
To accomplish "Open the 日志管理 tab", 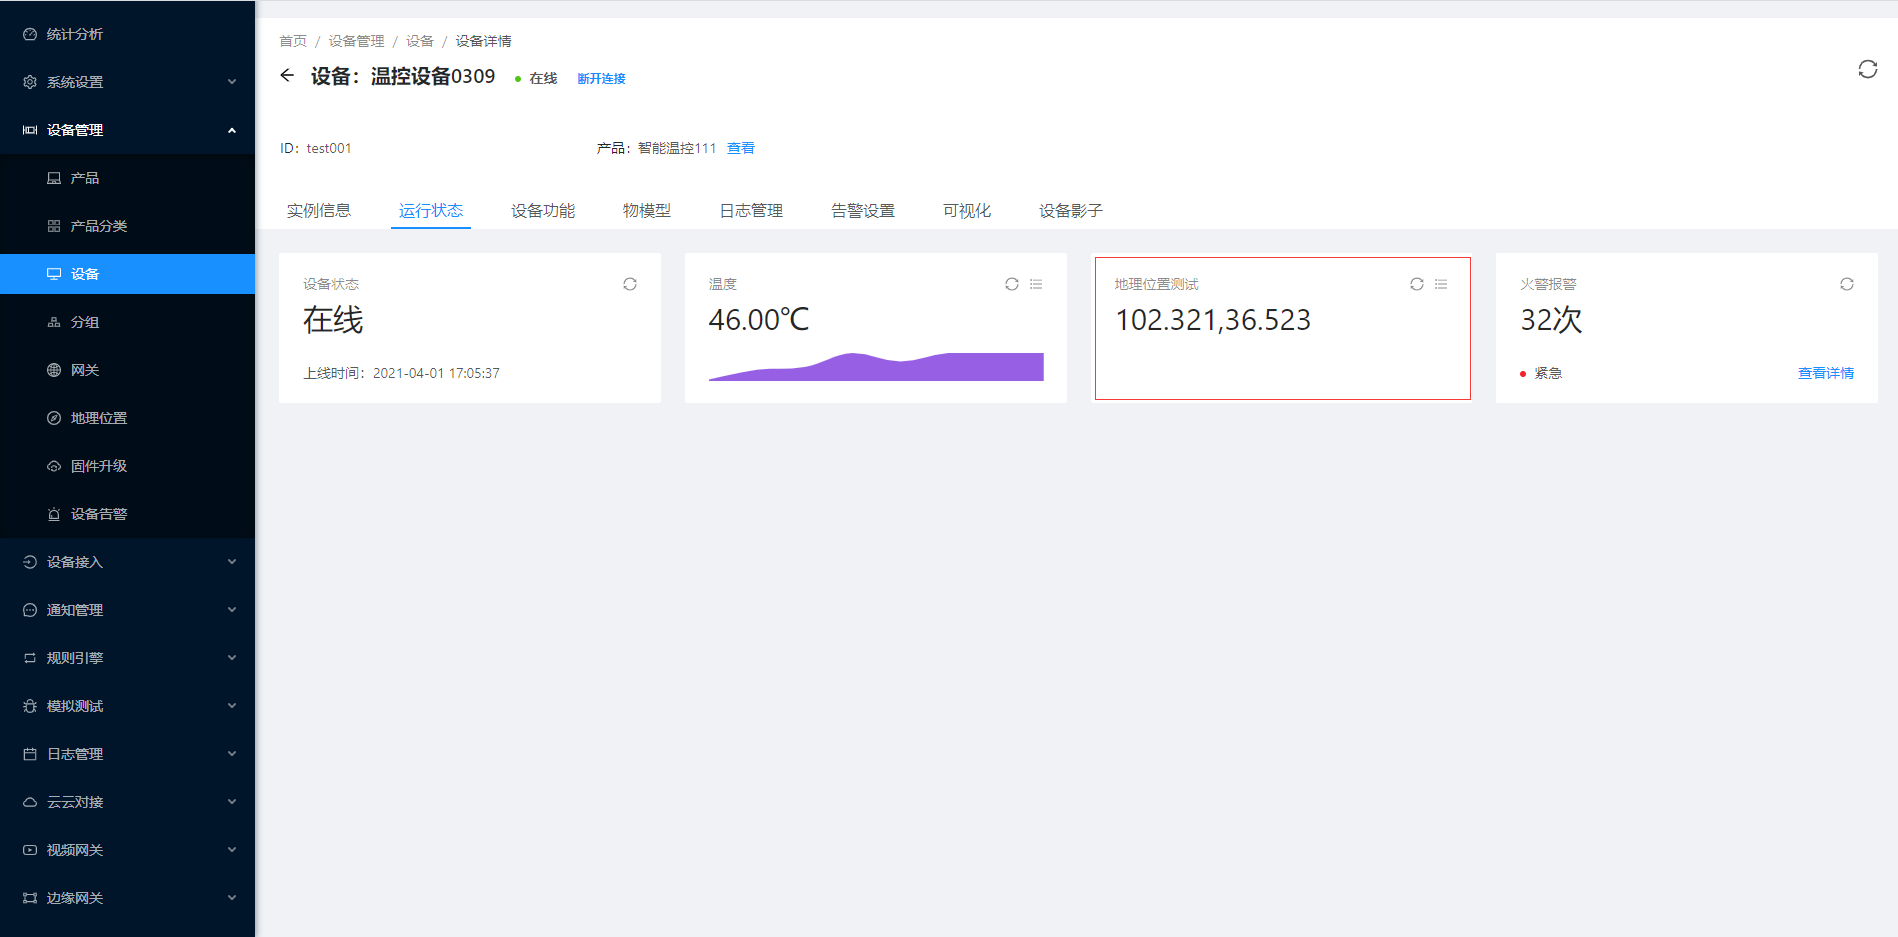I will (751, 210).
